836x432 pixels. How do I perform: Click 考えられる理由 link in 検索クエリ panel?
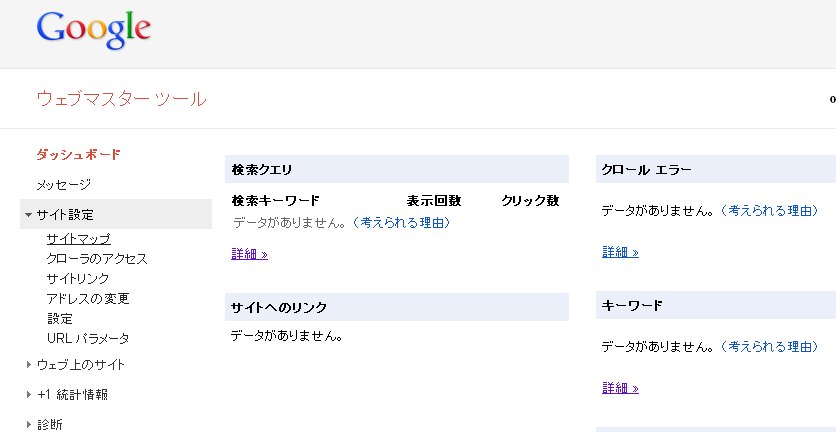pos(402,222)
